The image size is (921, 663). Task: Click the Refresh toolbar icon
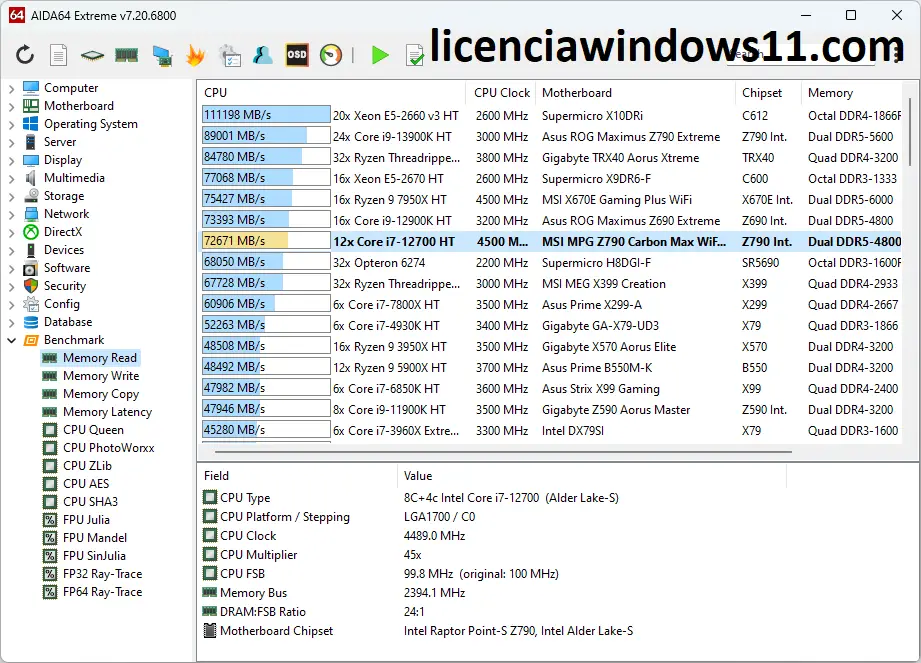pyautogui.click(x=25, y=55)
